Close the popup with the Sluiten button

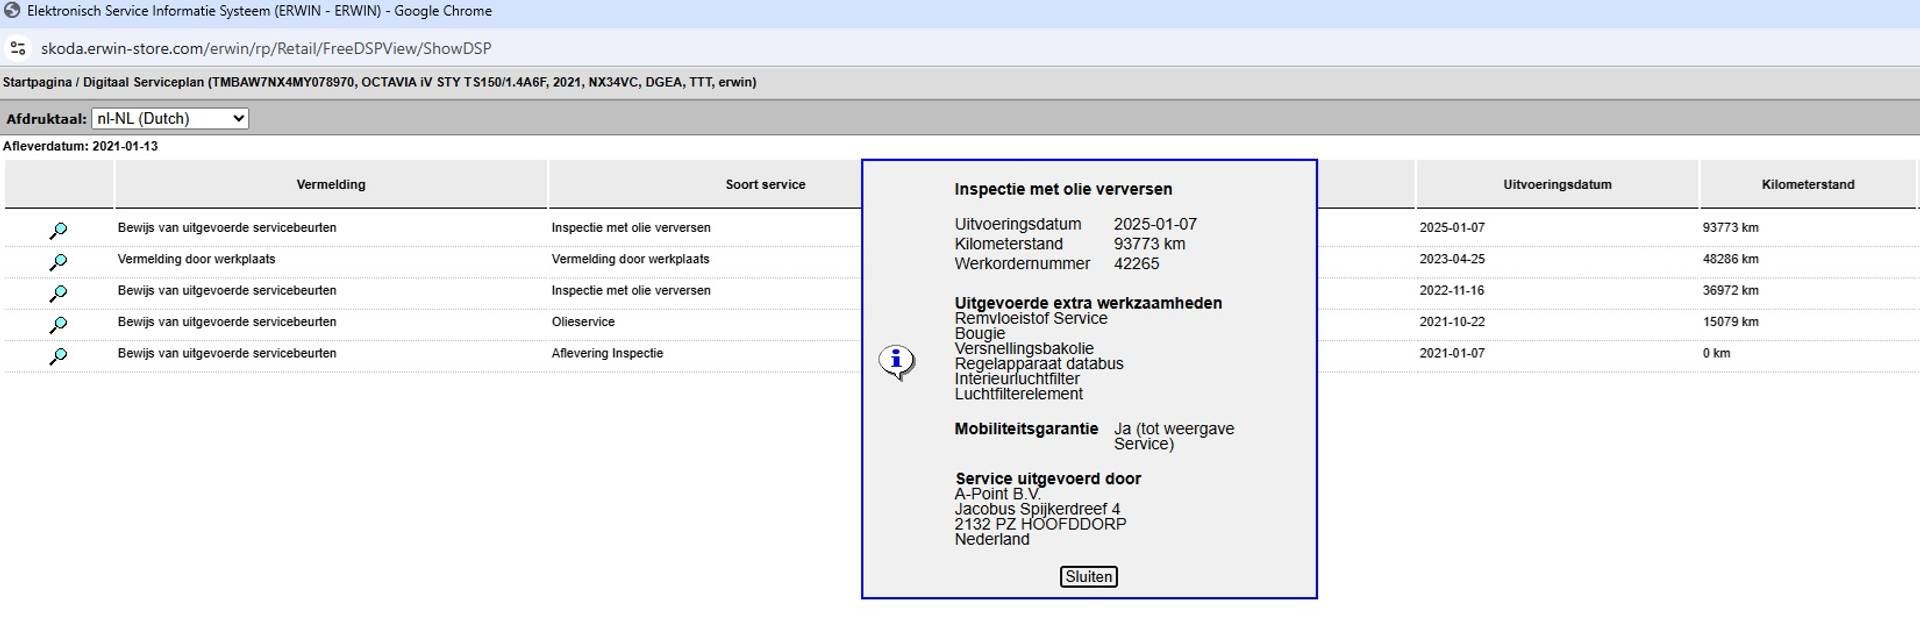tap(1088, 577)
